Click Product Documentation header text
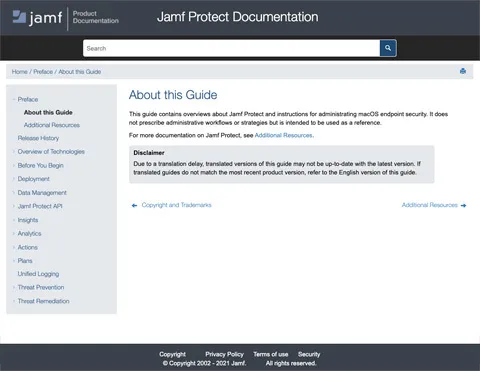Viewport: 480px width, 371px height. click(x=96, y=17)
